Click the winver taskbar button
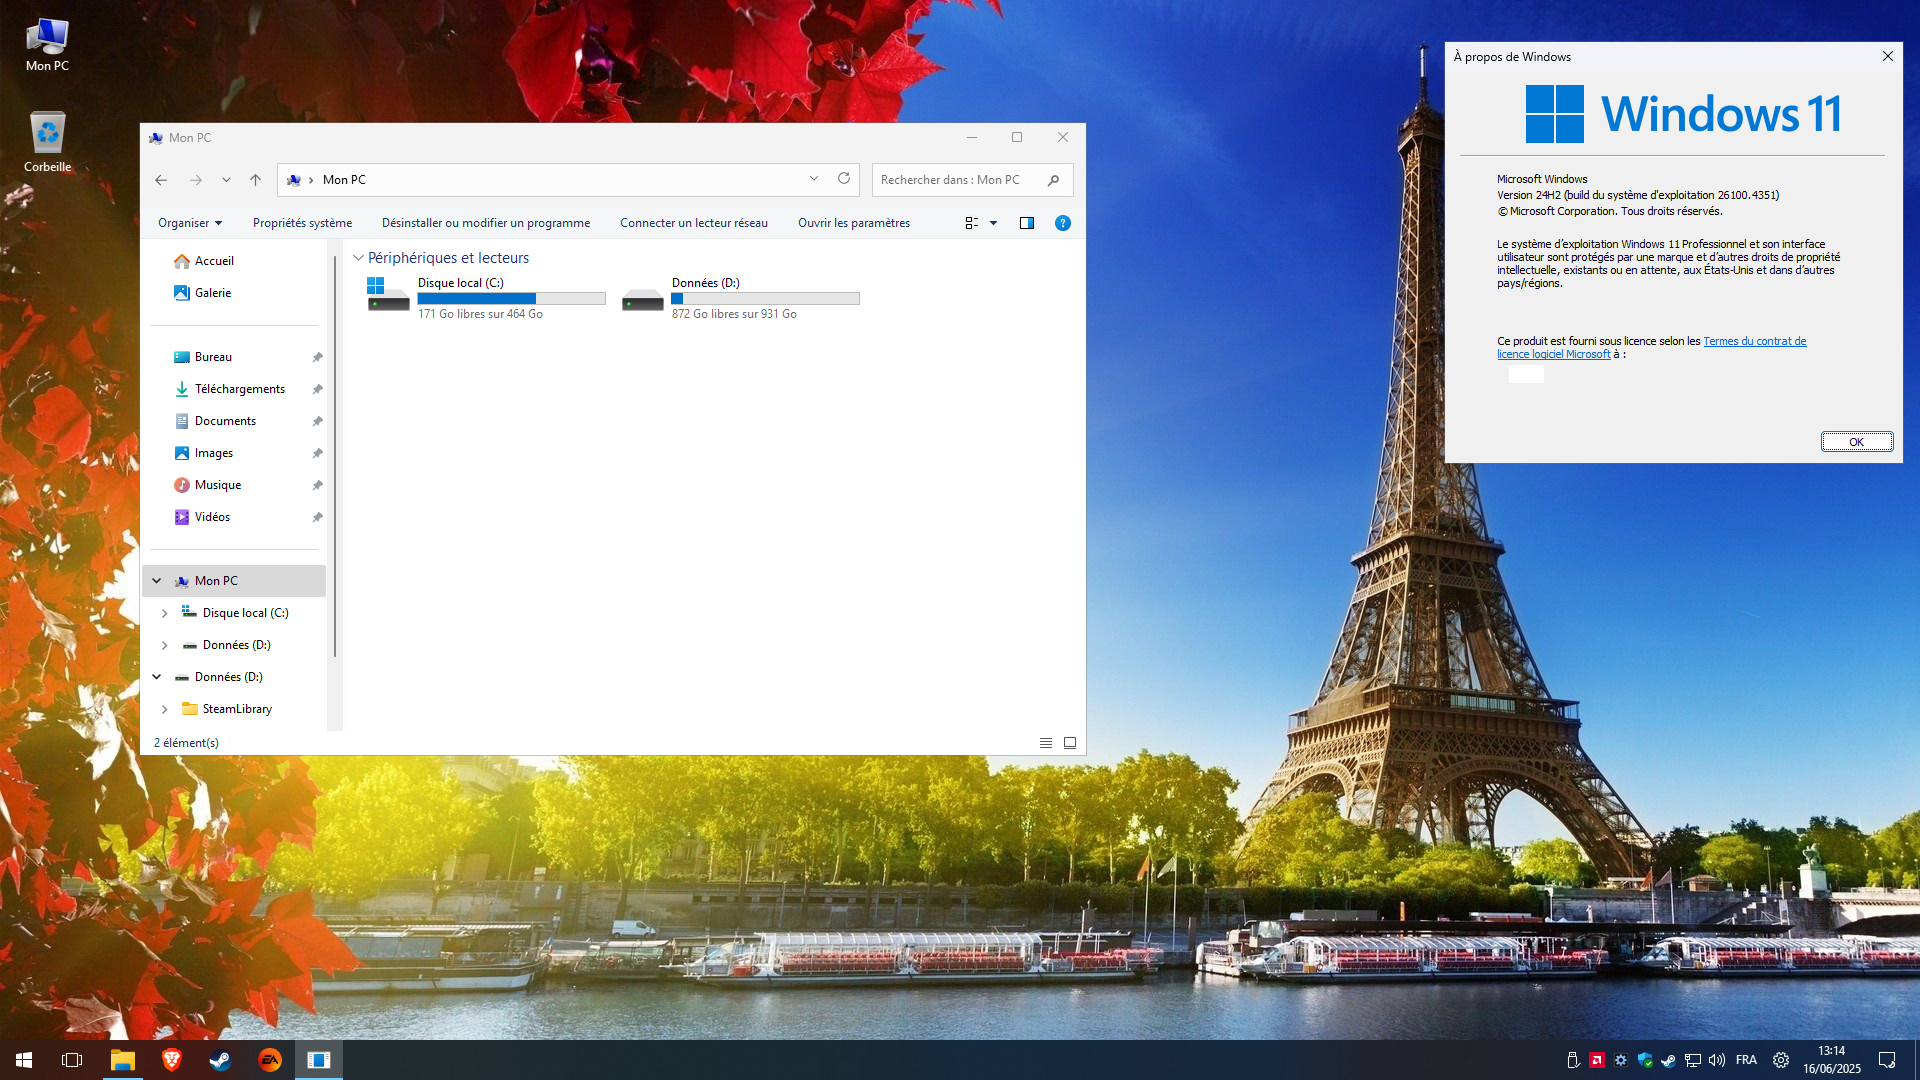1920x1080 pixels. pyautogui.click(x=319, y=1060)
